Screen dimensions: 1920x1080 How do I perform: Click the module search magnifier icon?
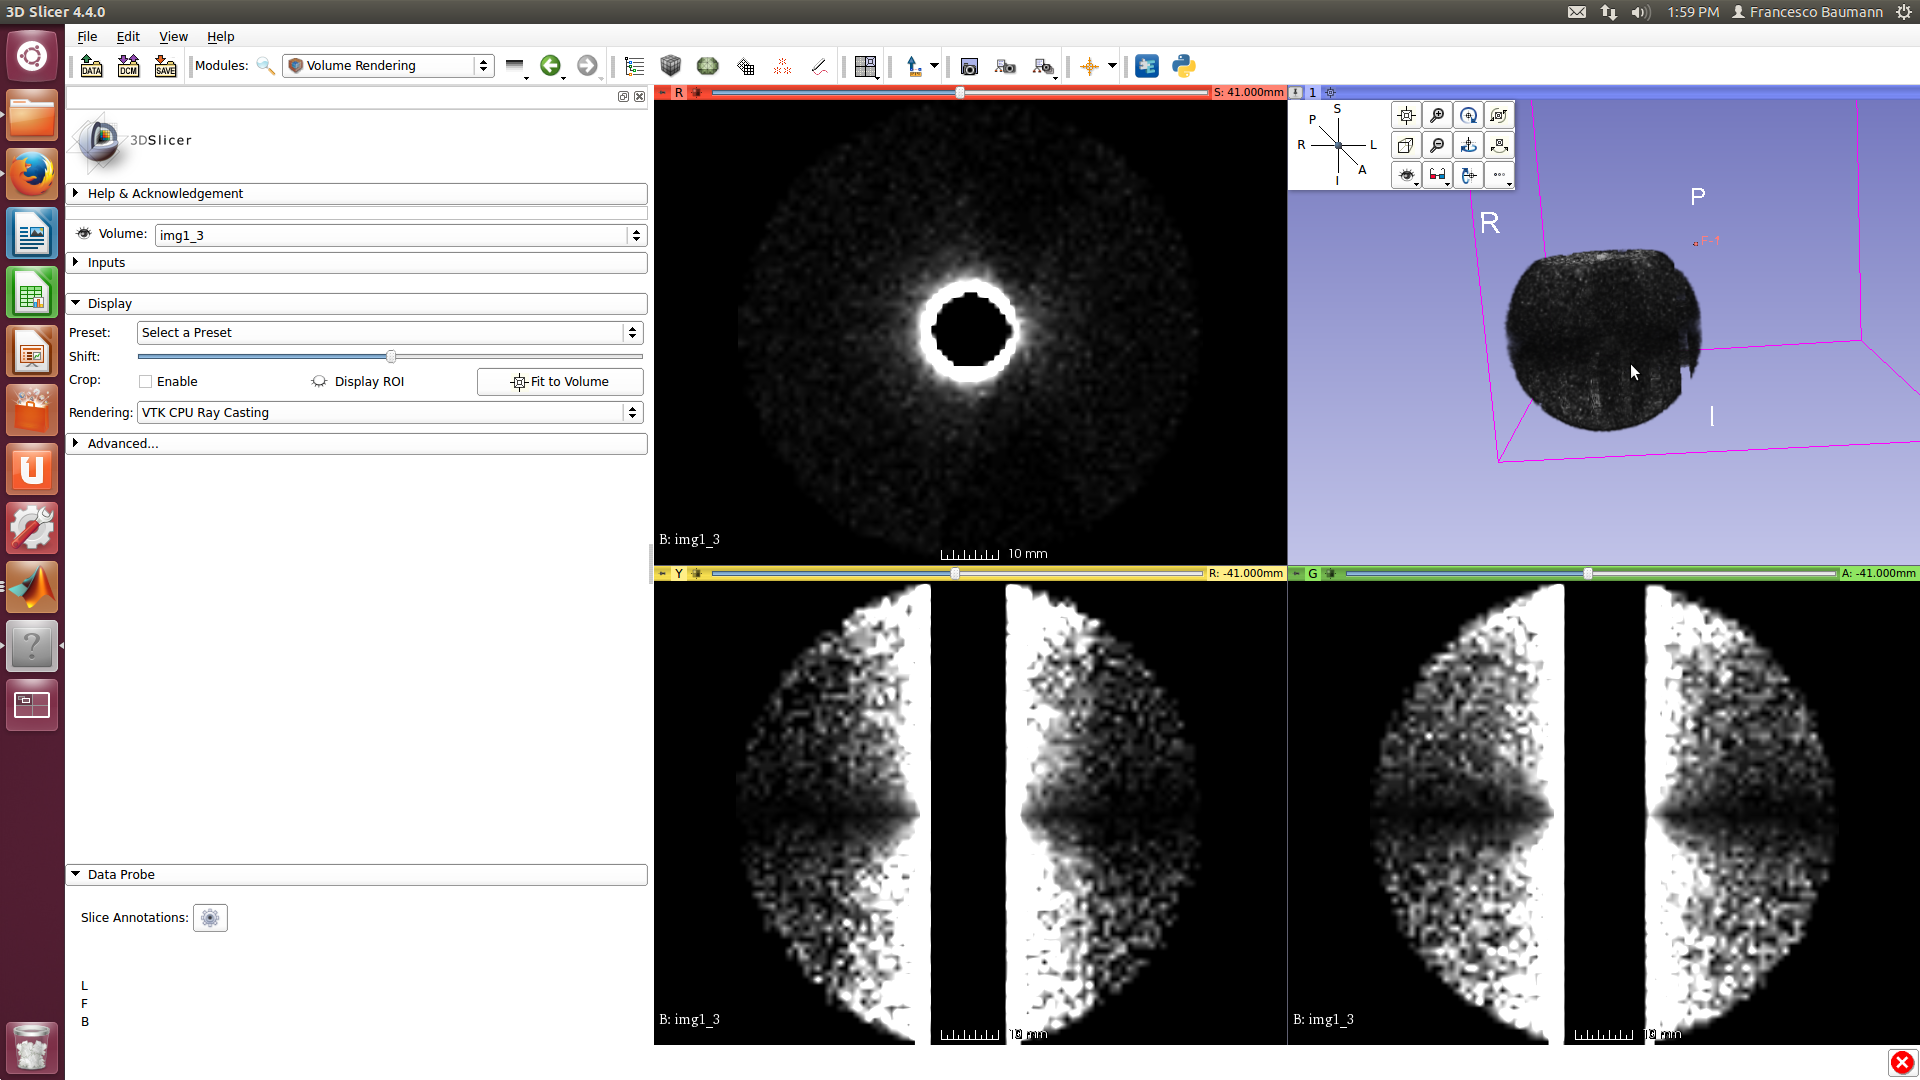coord(265,66)
